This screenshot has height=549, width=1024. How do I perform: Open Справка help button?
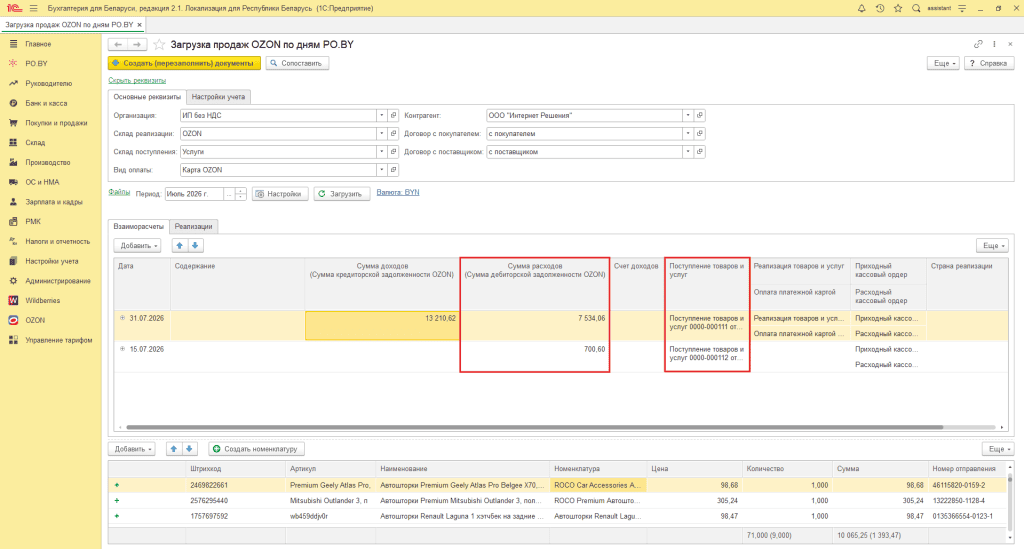pyautogui.click(x=989, y=63)
